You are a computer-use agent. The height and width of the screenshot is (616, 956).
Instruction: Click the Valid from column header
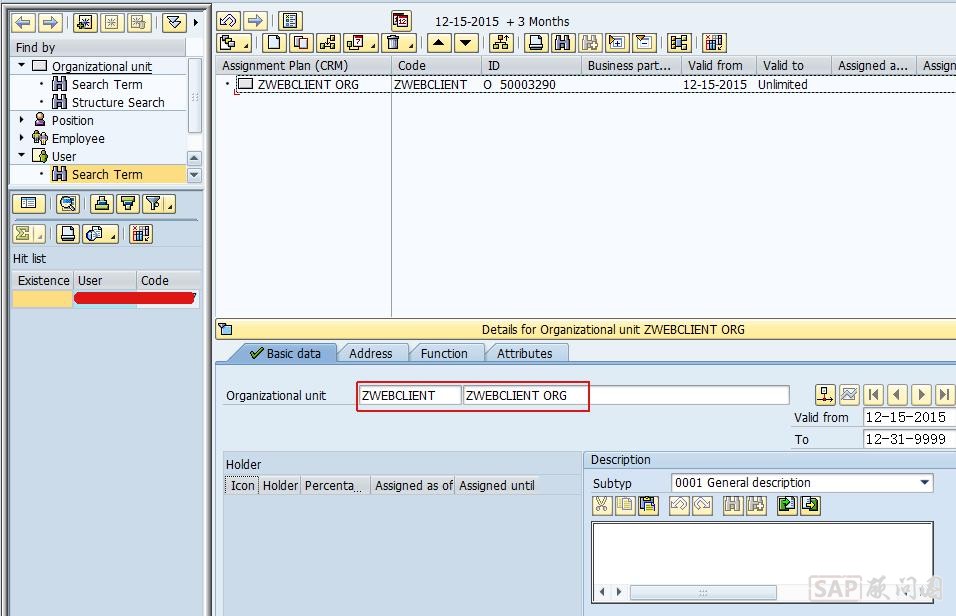pyautogui.click(x=715, y=65)
